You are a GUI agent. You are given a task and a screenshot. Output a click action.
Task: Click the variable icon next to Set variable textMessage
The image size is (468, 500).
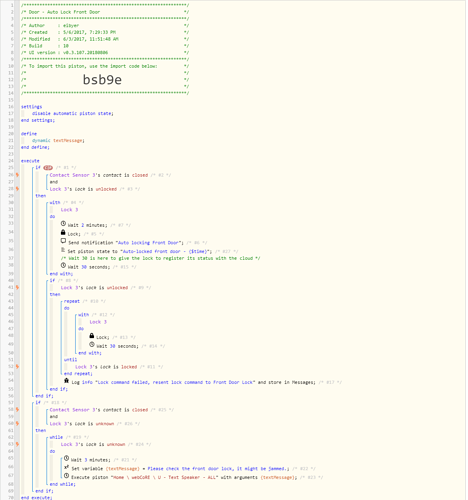click(x=66, y=467)
